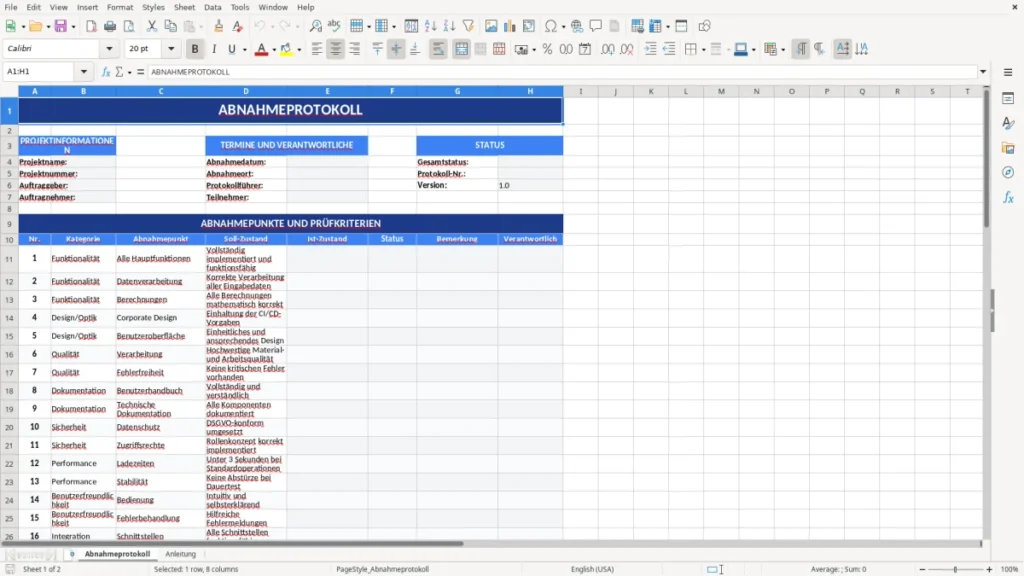
Task: Click the Save document icon
Action: pos(61,26)
